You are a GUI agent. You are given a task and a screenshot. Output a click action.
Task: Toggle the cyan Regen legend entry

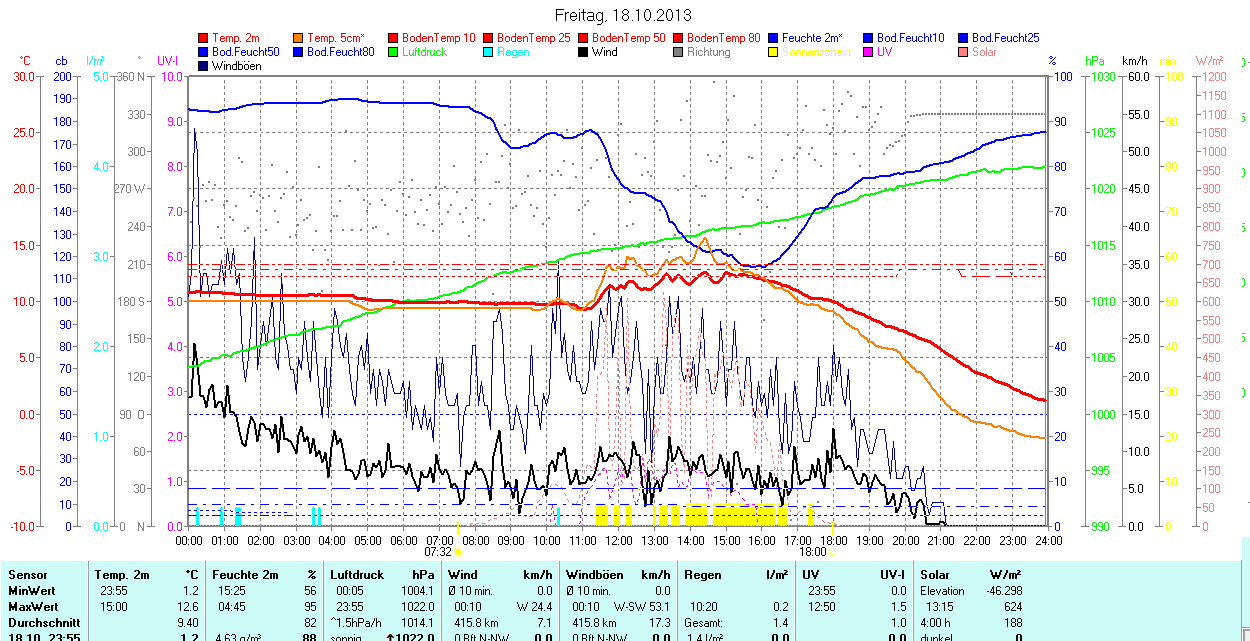pyautogui.click(x=488, y=52)
